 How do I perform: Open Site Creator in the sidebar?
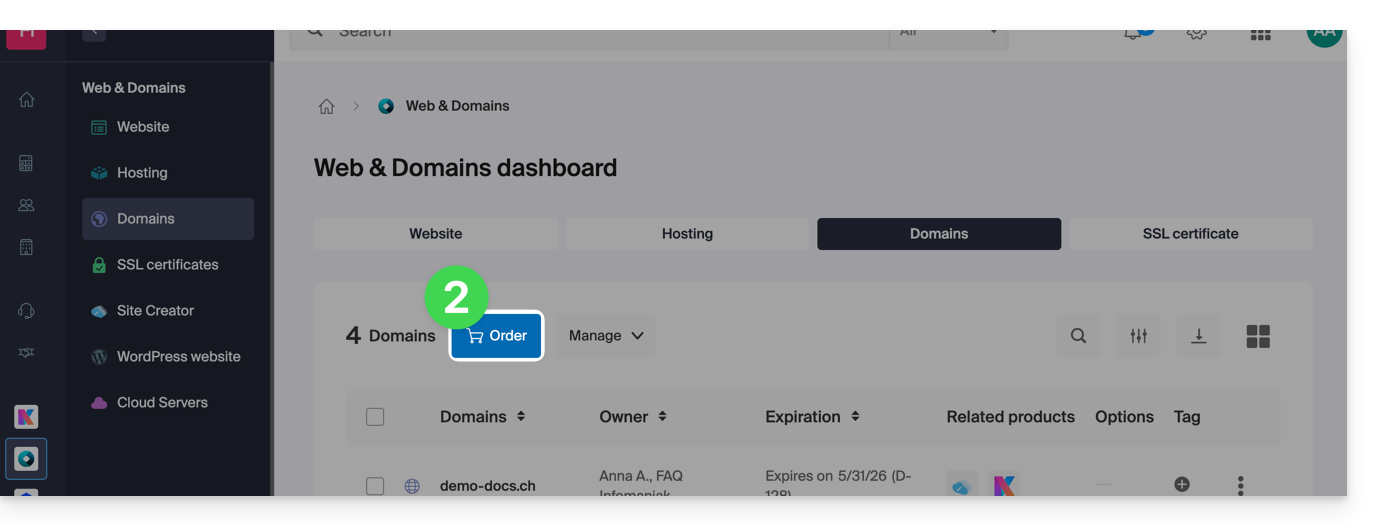click(155, 311)
